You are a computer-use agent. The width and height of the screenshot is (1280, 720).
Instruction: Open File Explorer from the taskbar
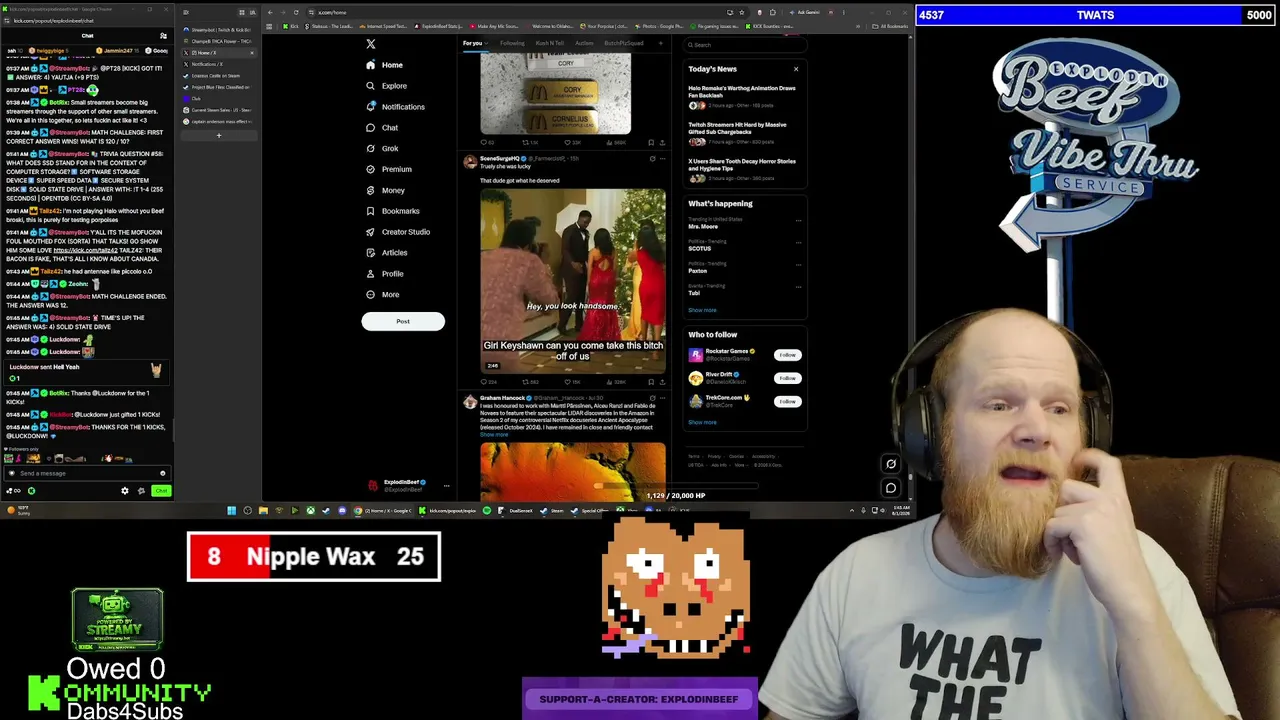[263, 511]
